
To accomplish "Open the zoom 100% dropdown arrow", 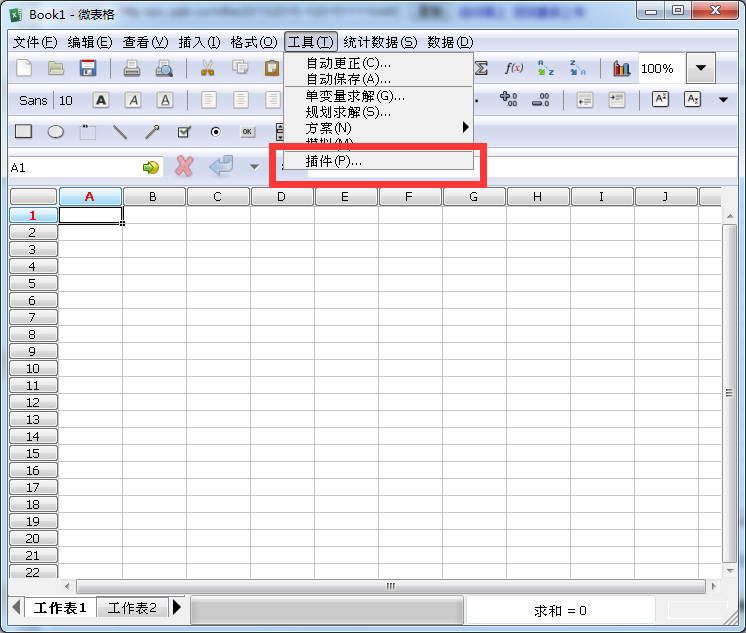I will pyautogui.click(x=701, y=68).
